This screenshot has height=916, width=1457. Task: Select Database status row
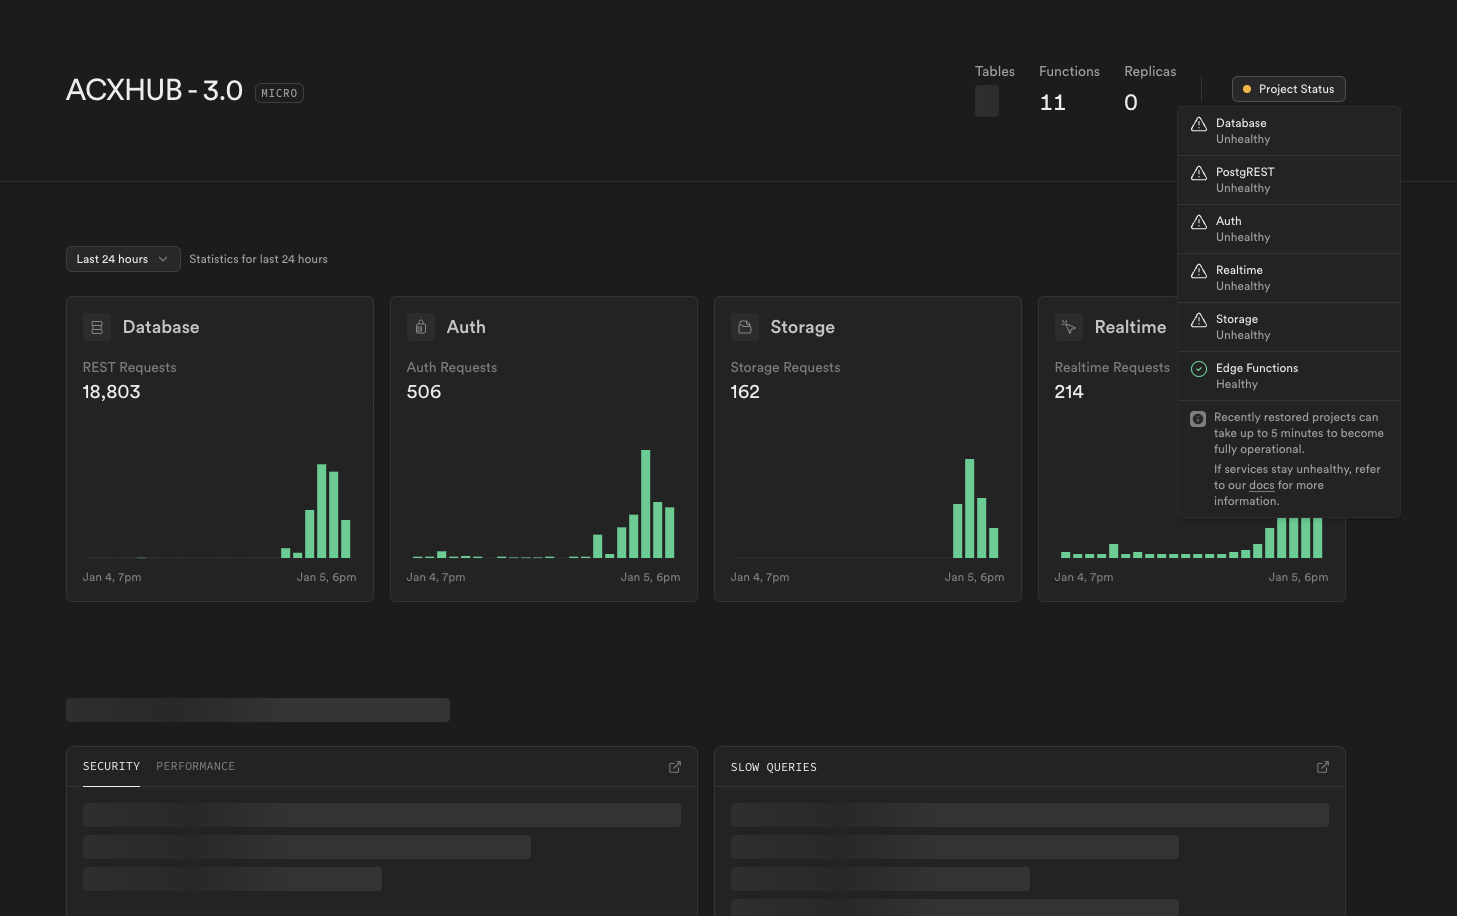pos(1289,131)
